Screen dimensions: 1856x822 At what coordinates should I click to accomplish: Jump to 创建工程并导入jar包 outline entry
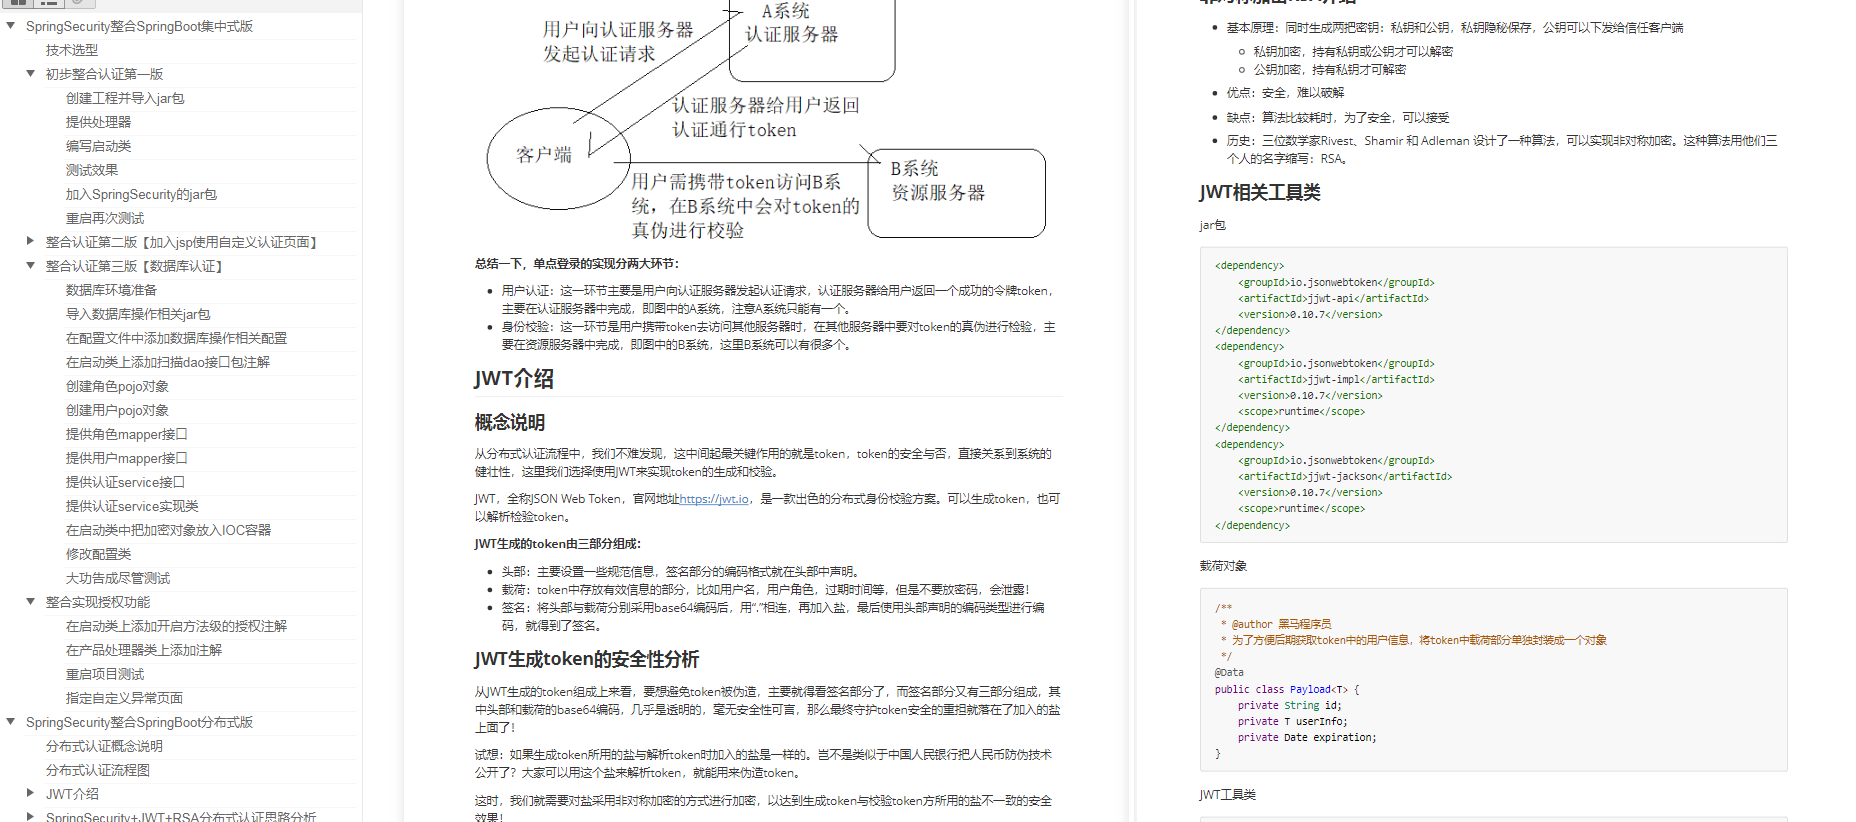click(125, 98)
